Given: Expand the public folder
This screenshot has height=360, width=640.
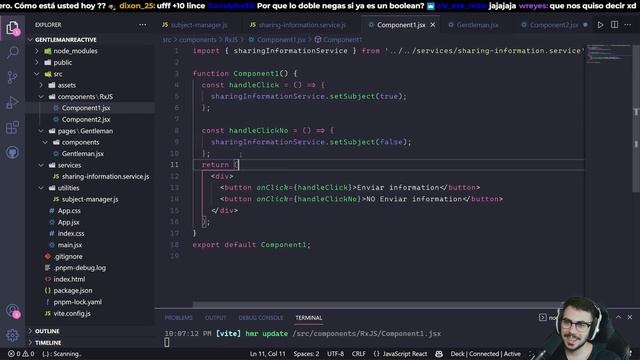Looking at the screenshot, I should [62, 62].
